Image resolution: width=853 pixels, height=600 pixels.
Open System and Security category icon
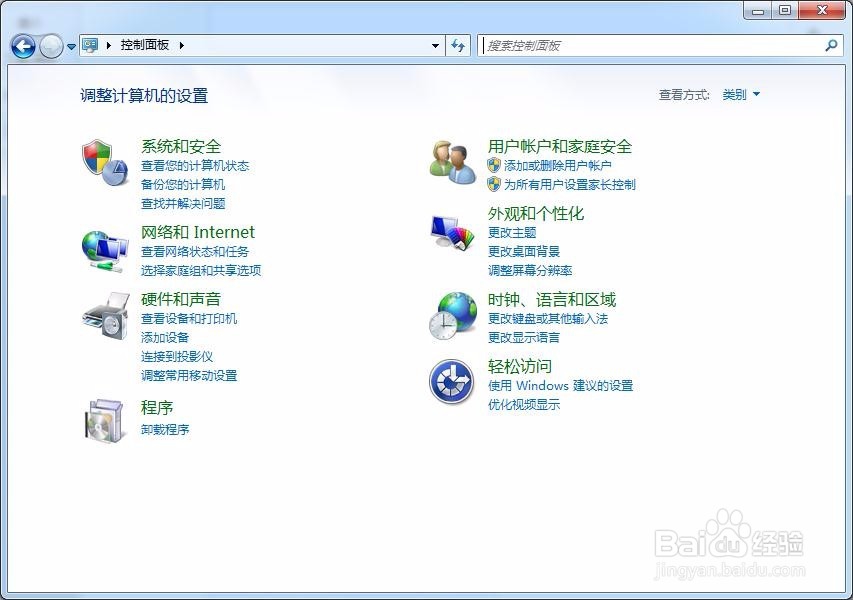click(x=105, y=164)
